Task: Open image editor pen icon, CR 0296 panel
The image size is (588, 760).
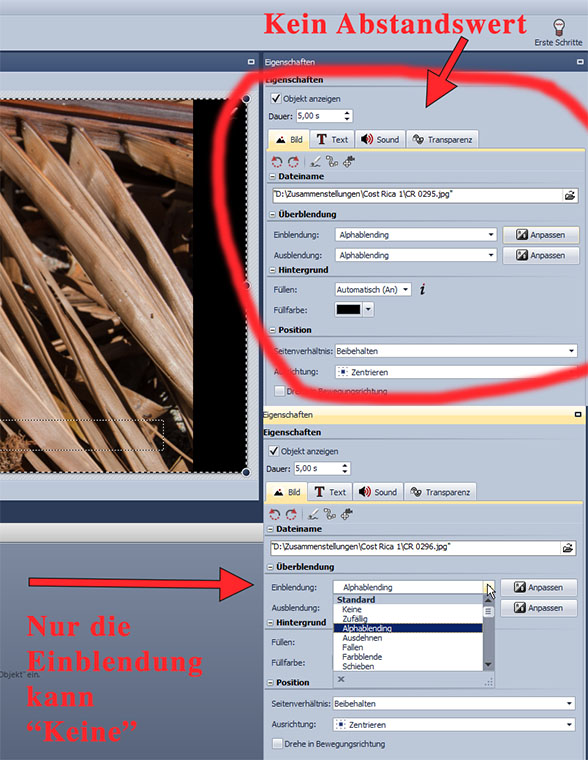Action: click(313, 514)
